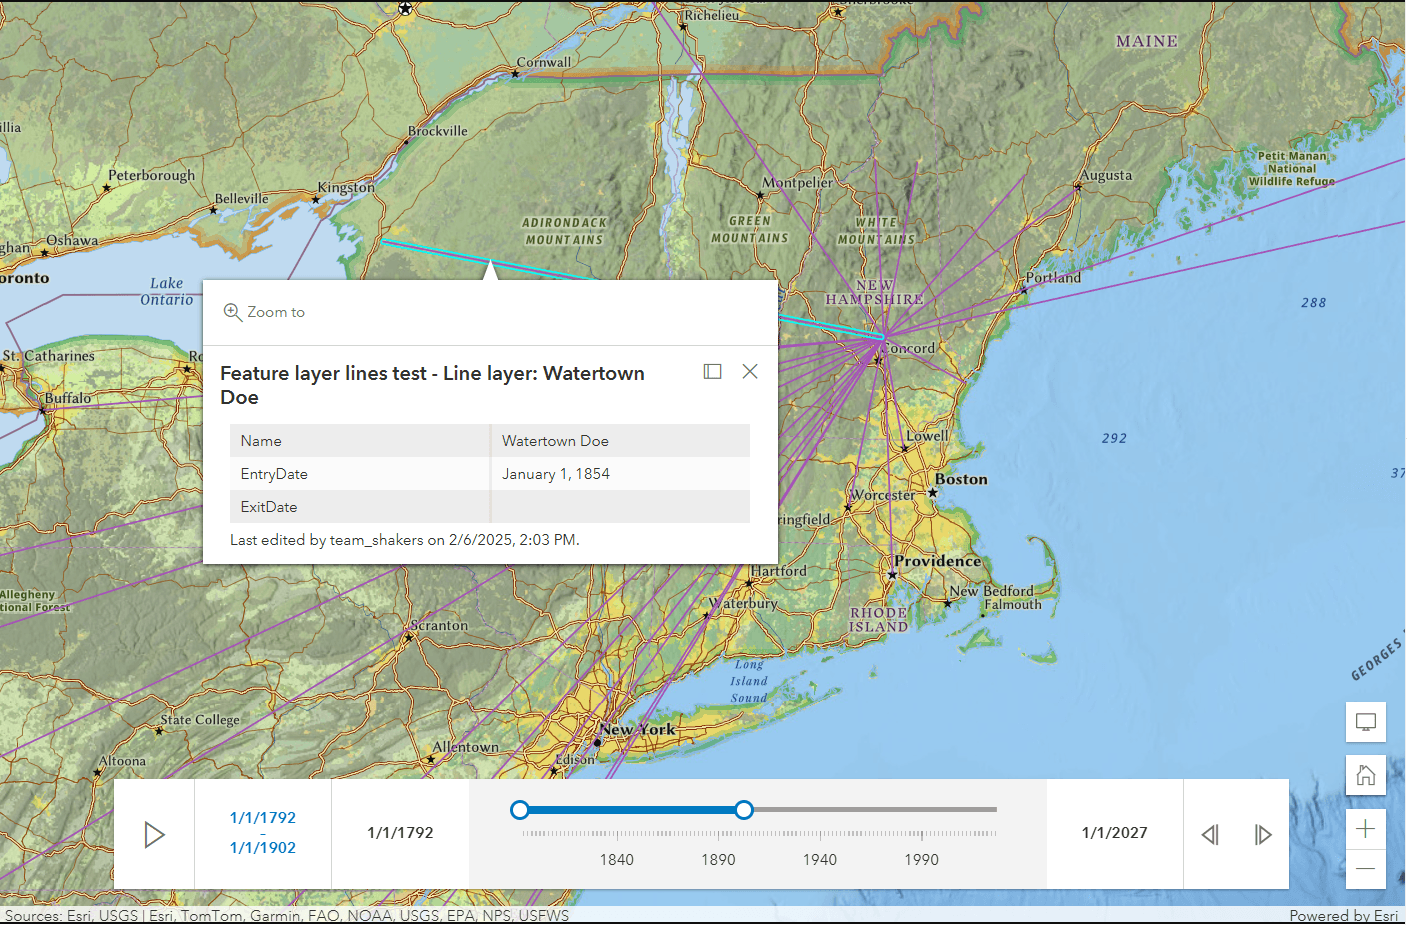Return map to home extent
The width and height of the screenshot is (1407, 925).
1366,775
